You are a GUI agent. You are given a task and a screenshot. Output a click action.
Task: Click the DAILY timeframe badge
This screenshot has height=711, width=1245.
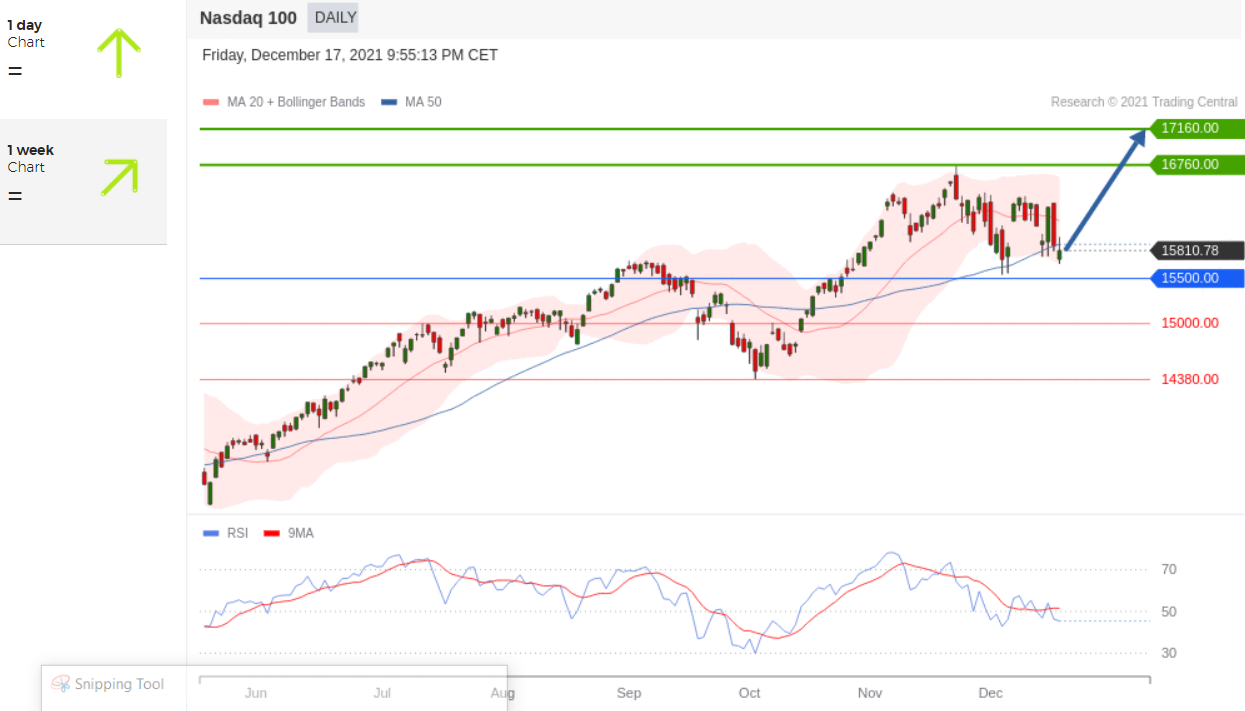pos(333,17)
